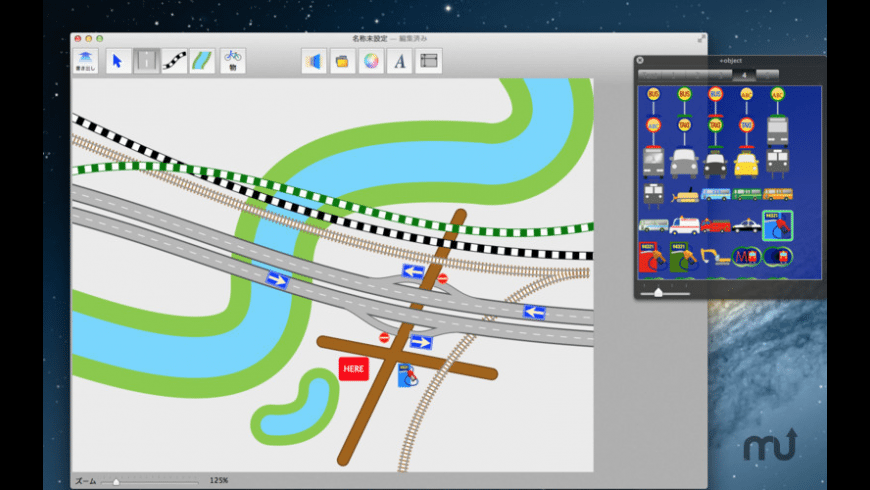Image resolution: width=870 pixels, height=490 pixels.
Task: Select the checkered railway line tool
Action: (175, 61)
